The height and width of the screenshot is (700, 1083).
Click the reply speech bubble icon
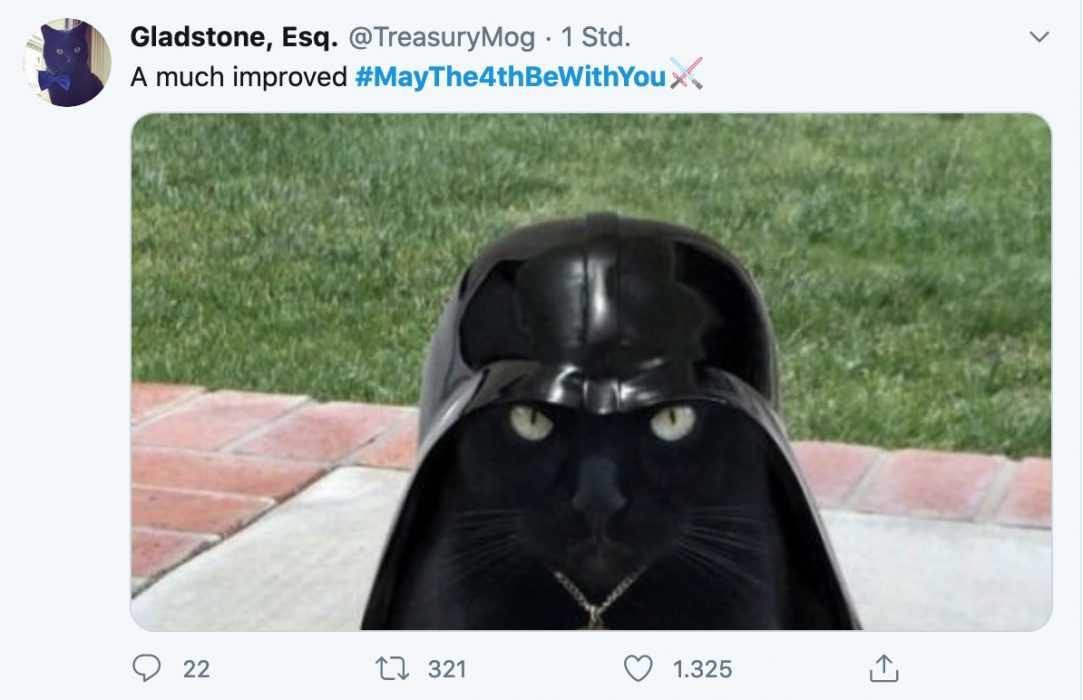tap(146, 668)
